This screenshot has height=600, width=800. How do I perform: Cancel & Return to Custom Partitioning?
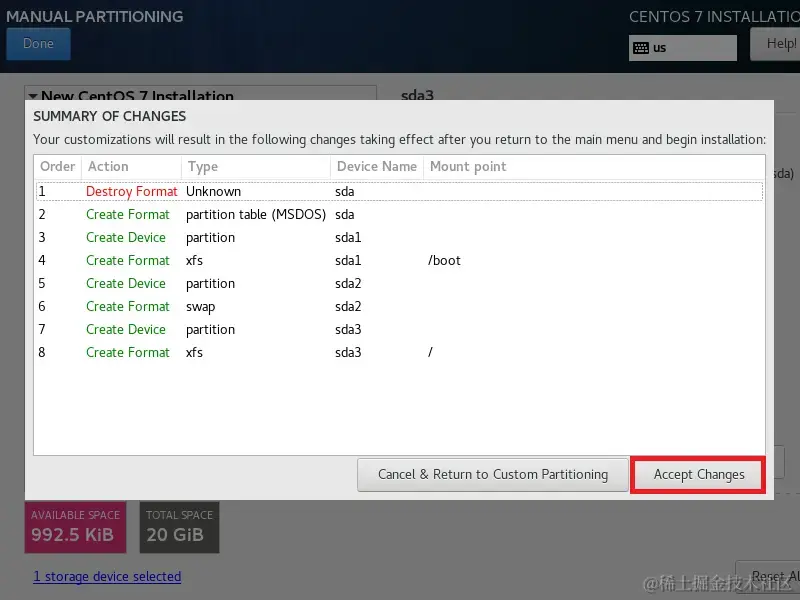pos(493,474)
